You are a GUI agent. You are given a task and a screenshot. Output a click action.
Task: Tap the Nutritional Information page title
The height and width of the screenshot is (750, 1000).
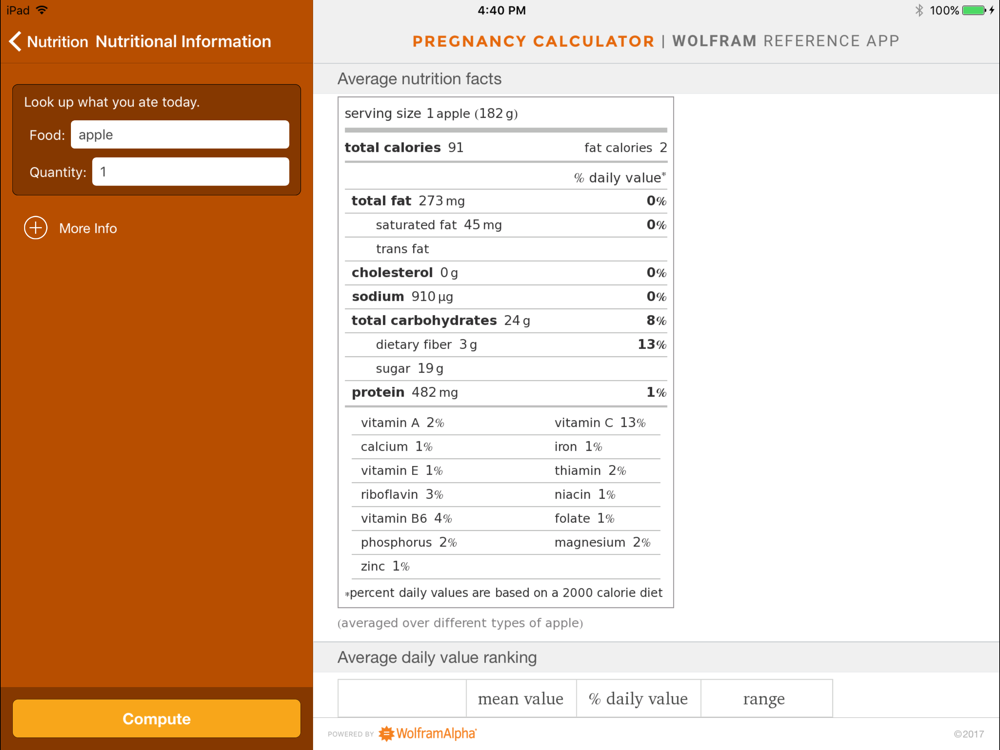tap(183, 41)
